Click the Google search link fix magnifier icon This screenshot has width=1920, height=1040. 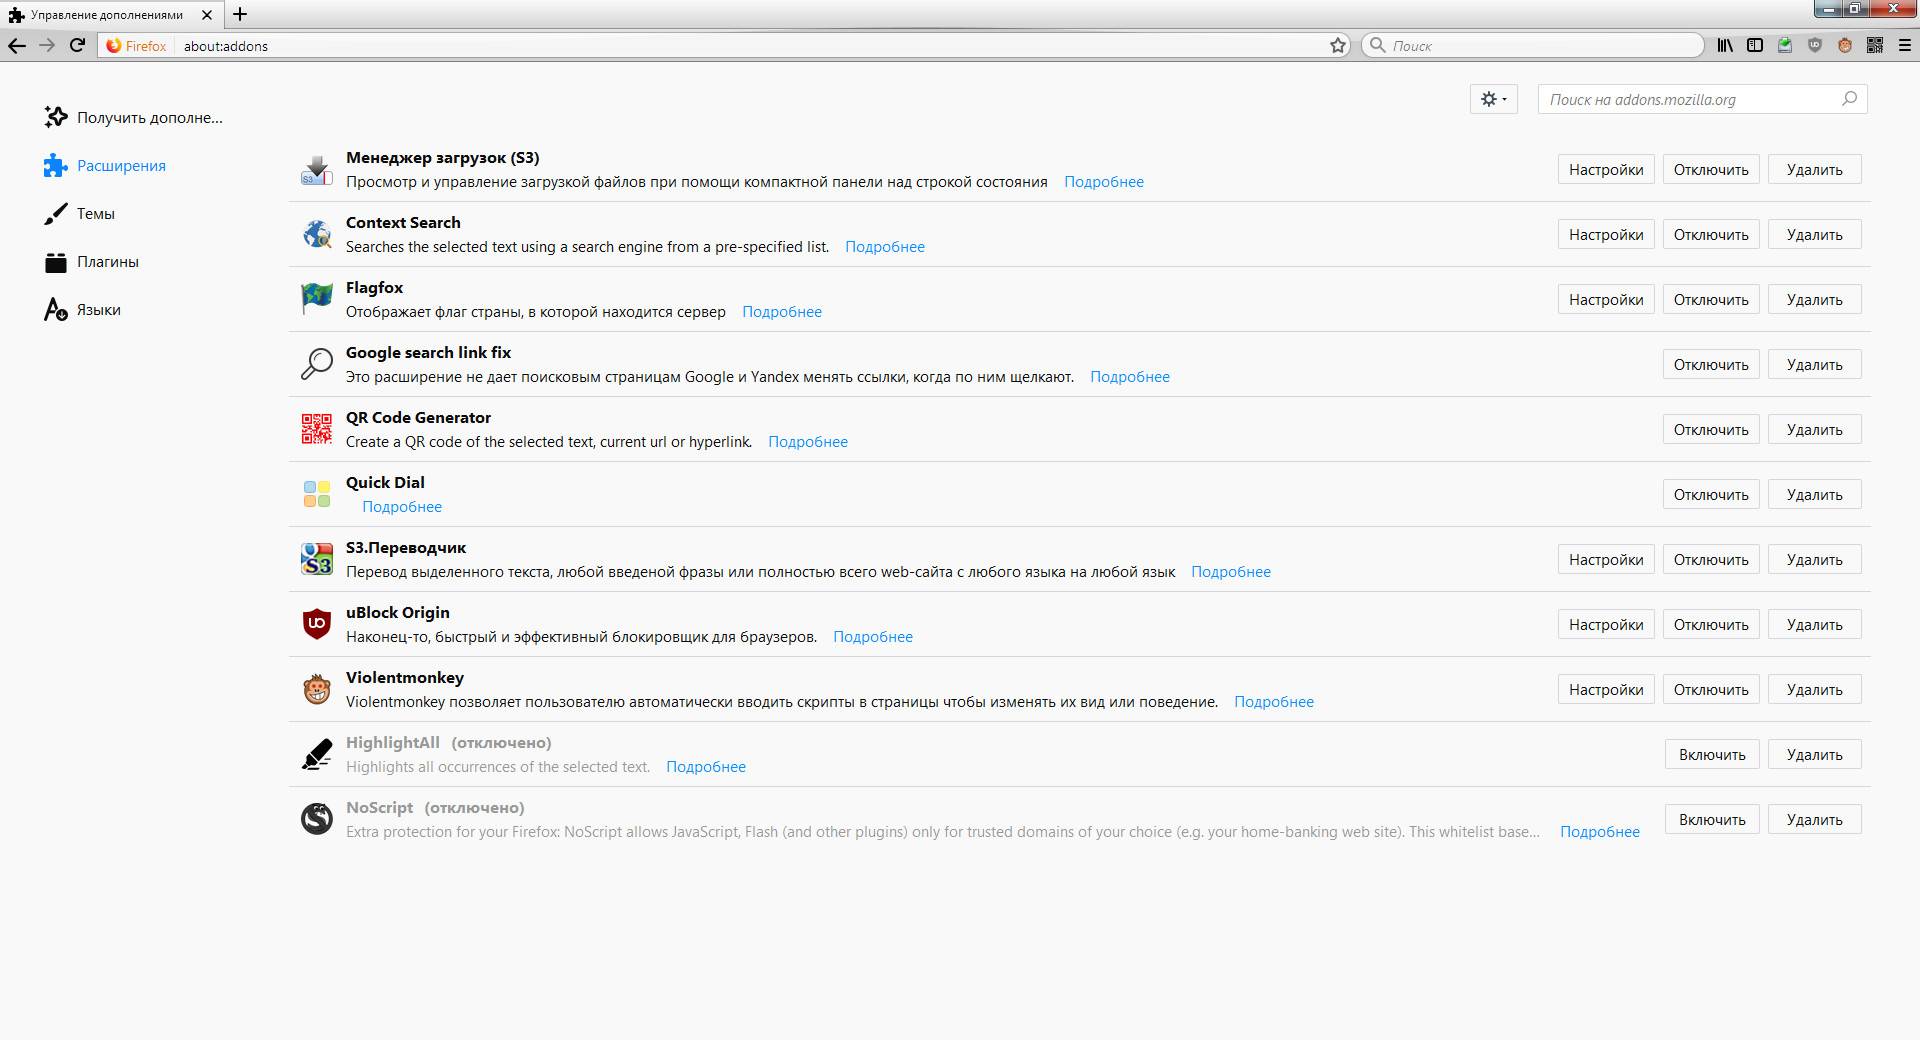coord(317,364)
